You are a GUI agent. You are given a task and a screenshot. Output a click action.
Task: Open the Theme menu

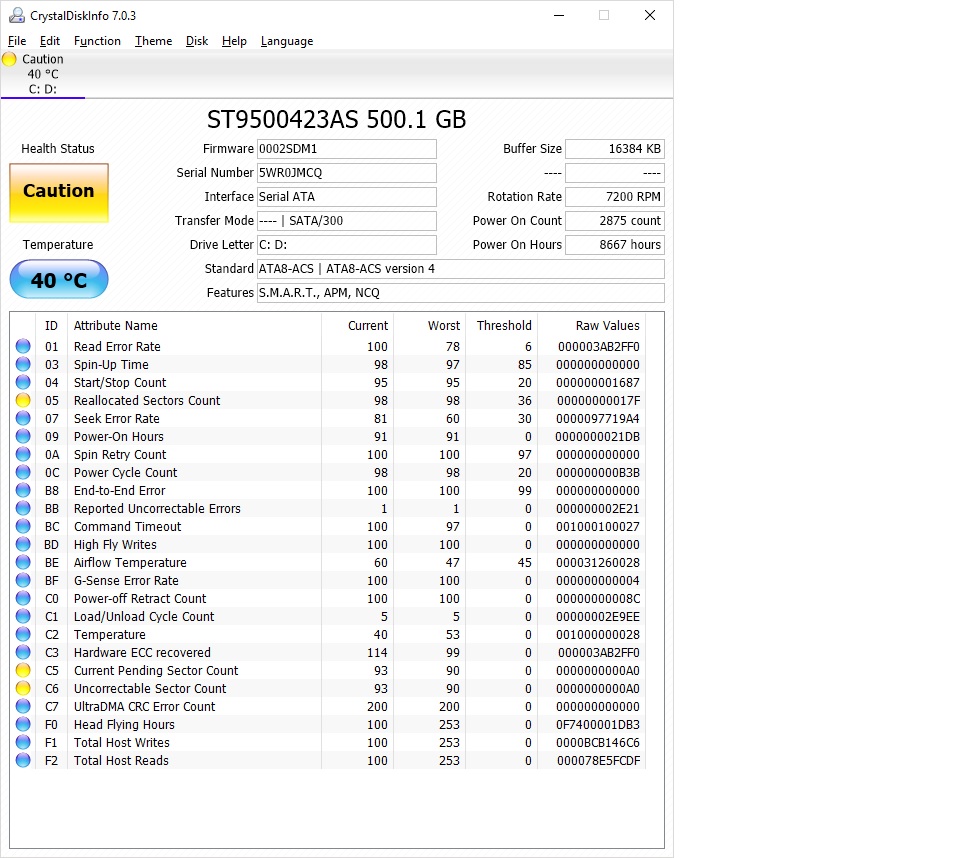point(153,41)
